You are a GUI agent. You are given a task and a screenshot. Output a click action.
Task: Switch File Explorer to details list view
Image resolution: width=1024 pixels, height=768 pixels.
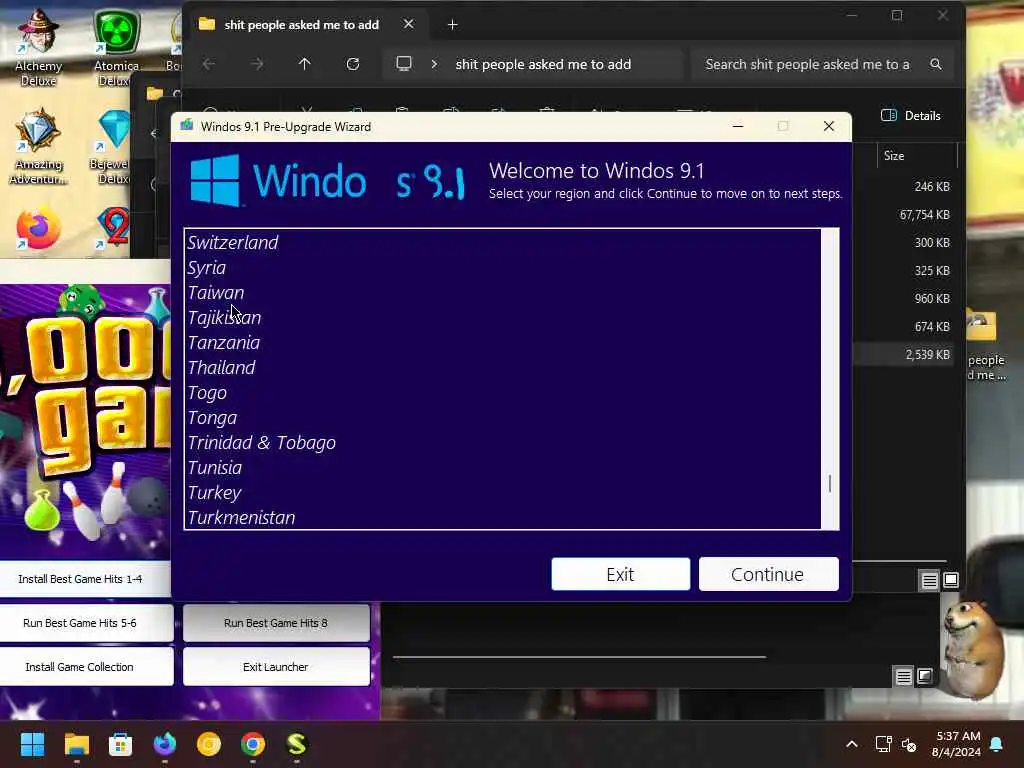pyautogui.click(x=929, y=580)
